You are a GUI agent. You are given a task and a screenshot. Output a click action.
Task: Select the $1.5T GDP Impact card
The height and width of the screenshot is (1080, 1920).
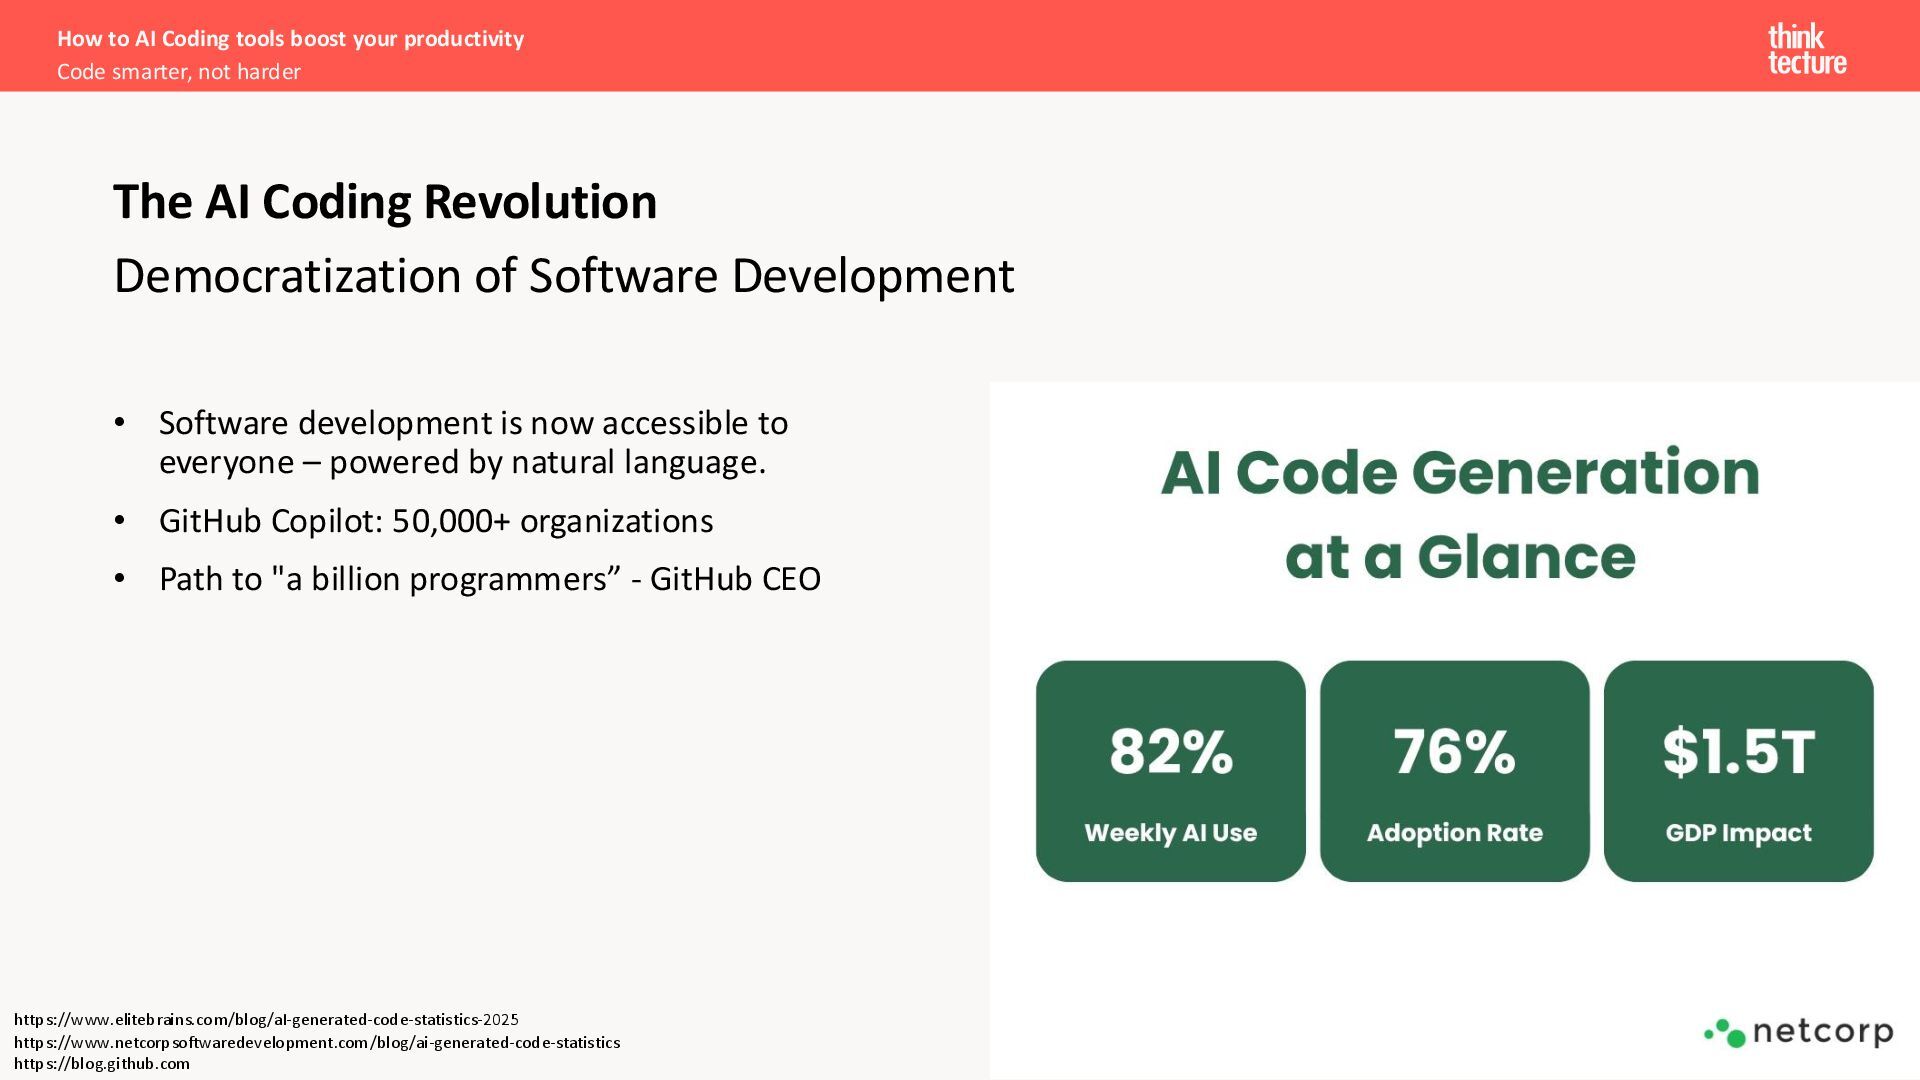click(1738, 770)
